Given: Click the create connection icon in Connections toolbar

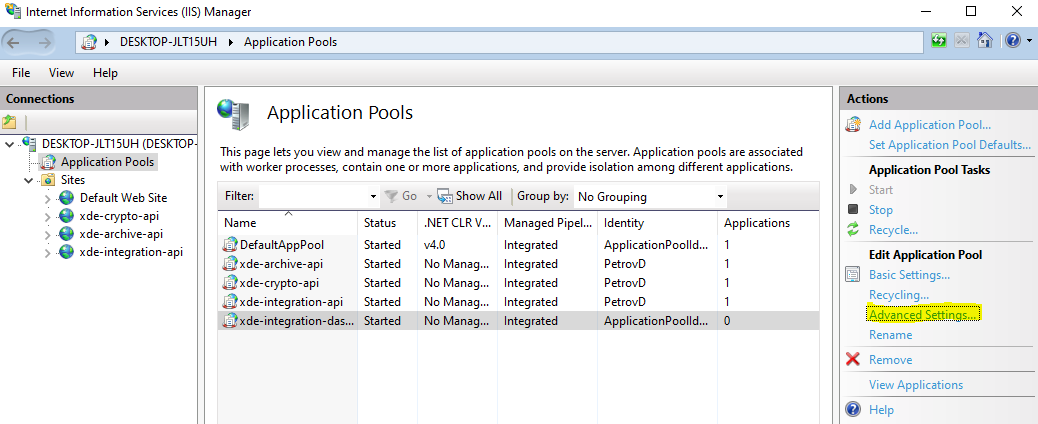Looking at the screenshot, I should [x=9, y=122].
